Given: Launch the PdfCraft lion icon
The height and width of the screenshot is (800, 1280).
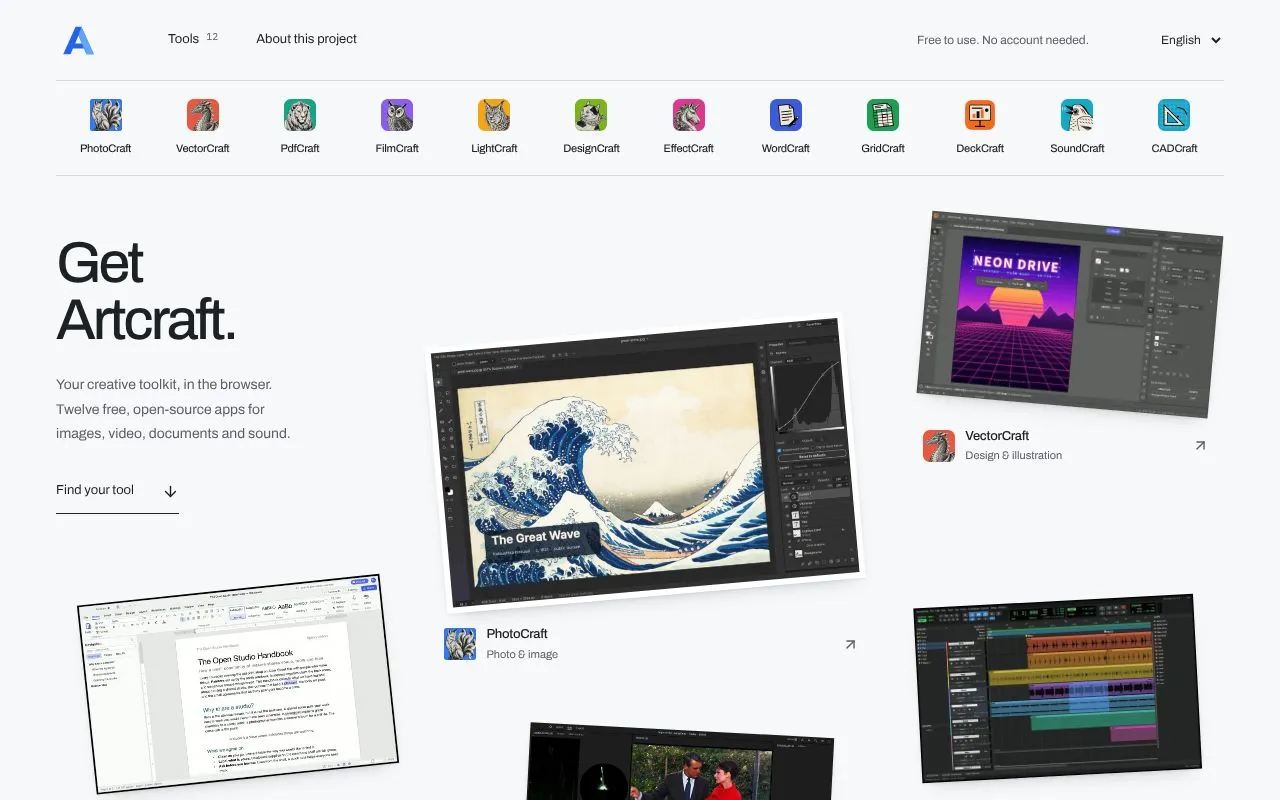Looking at the screenshot, I should pos(300,115).
